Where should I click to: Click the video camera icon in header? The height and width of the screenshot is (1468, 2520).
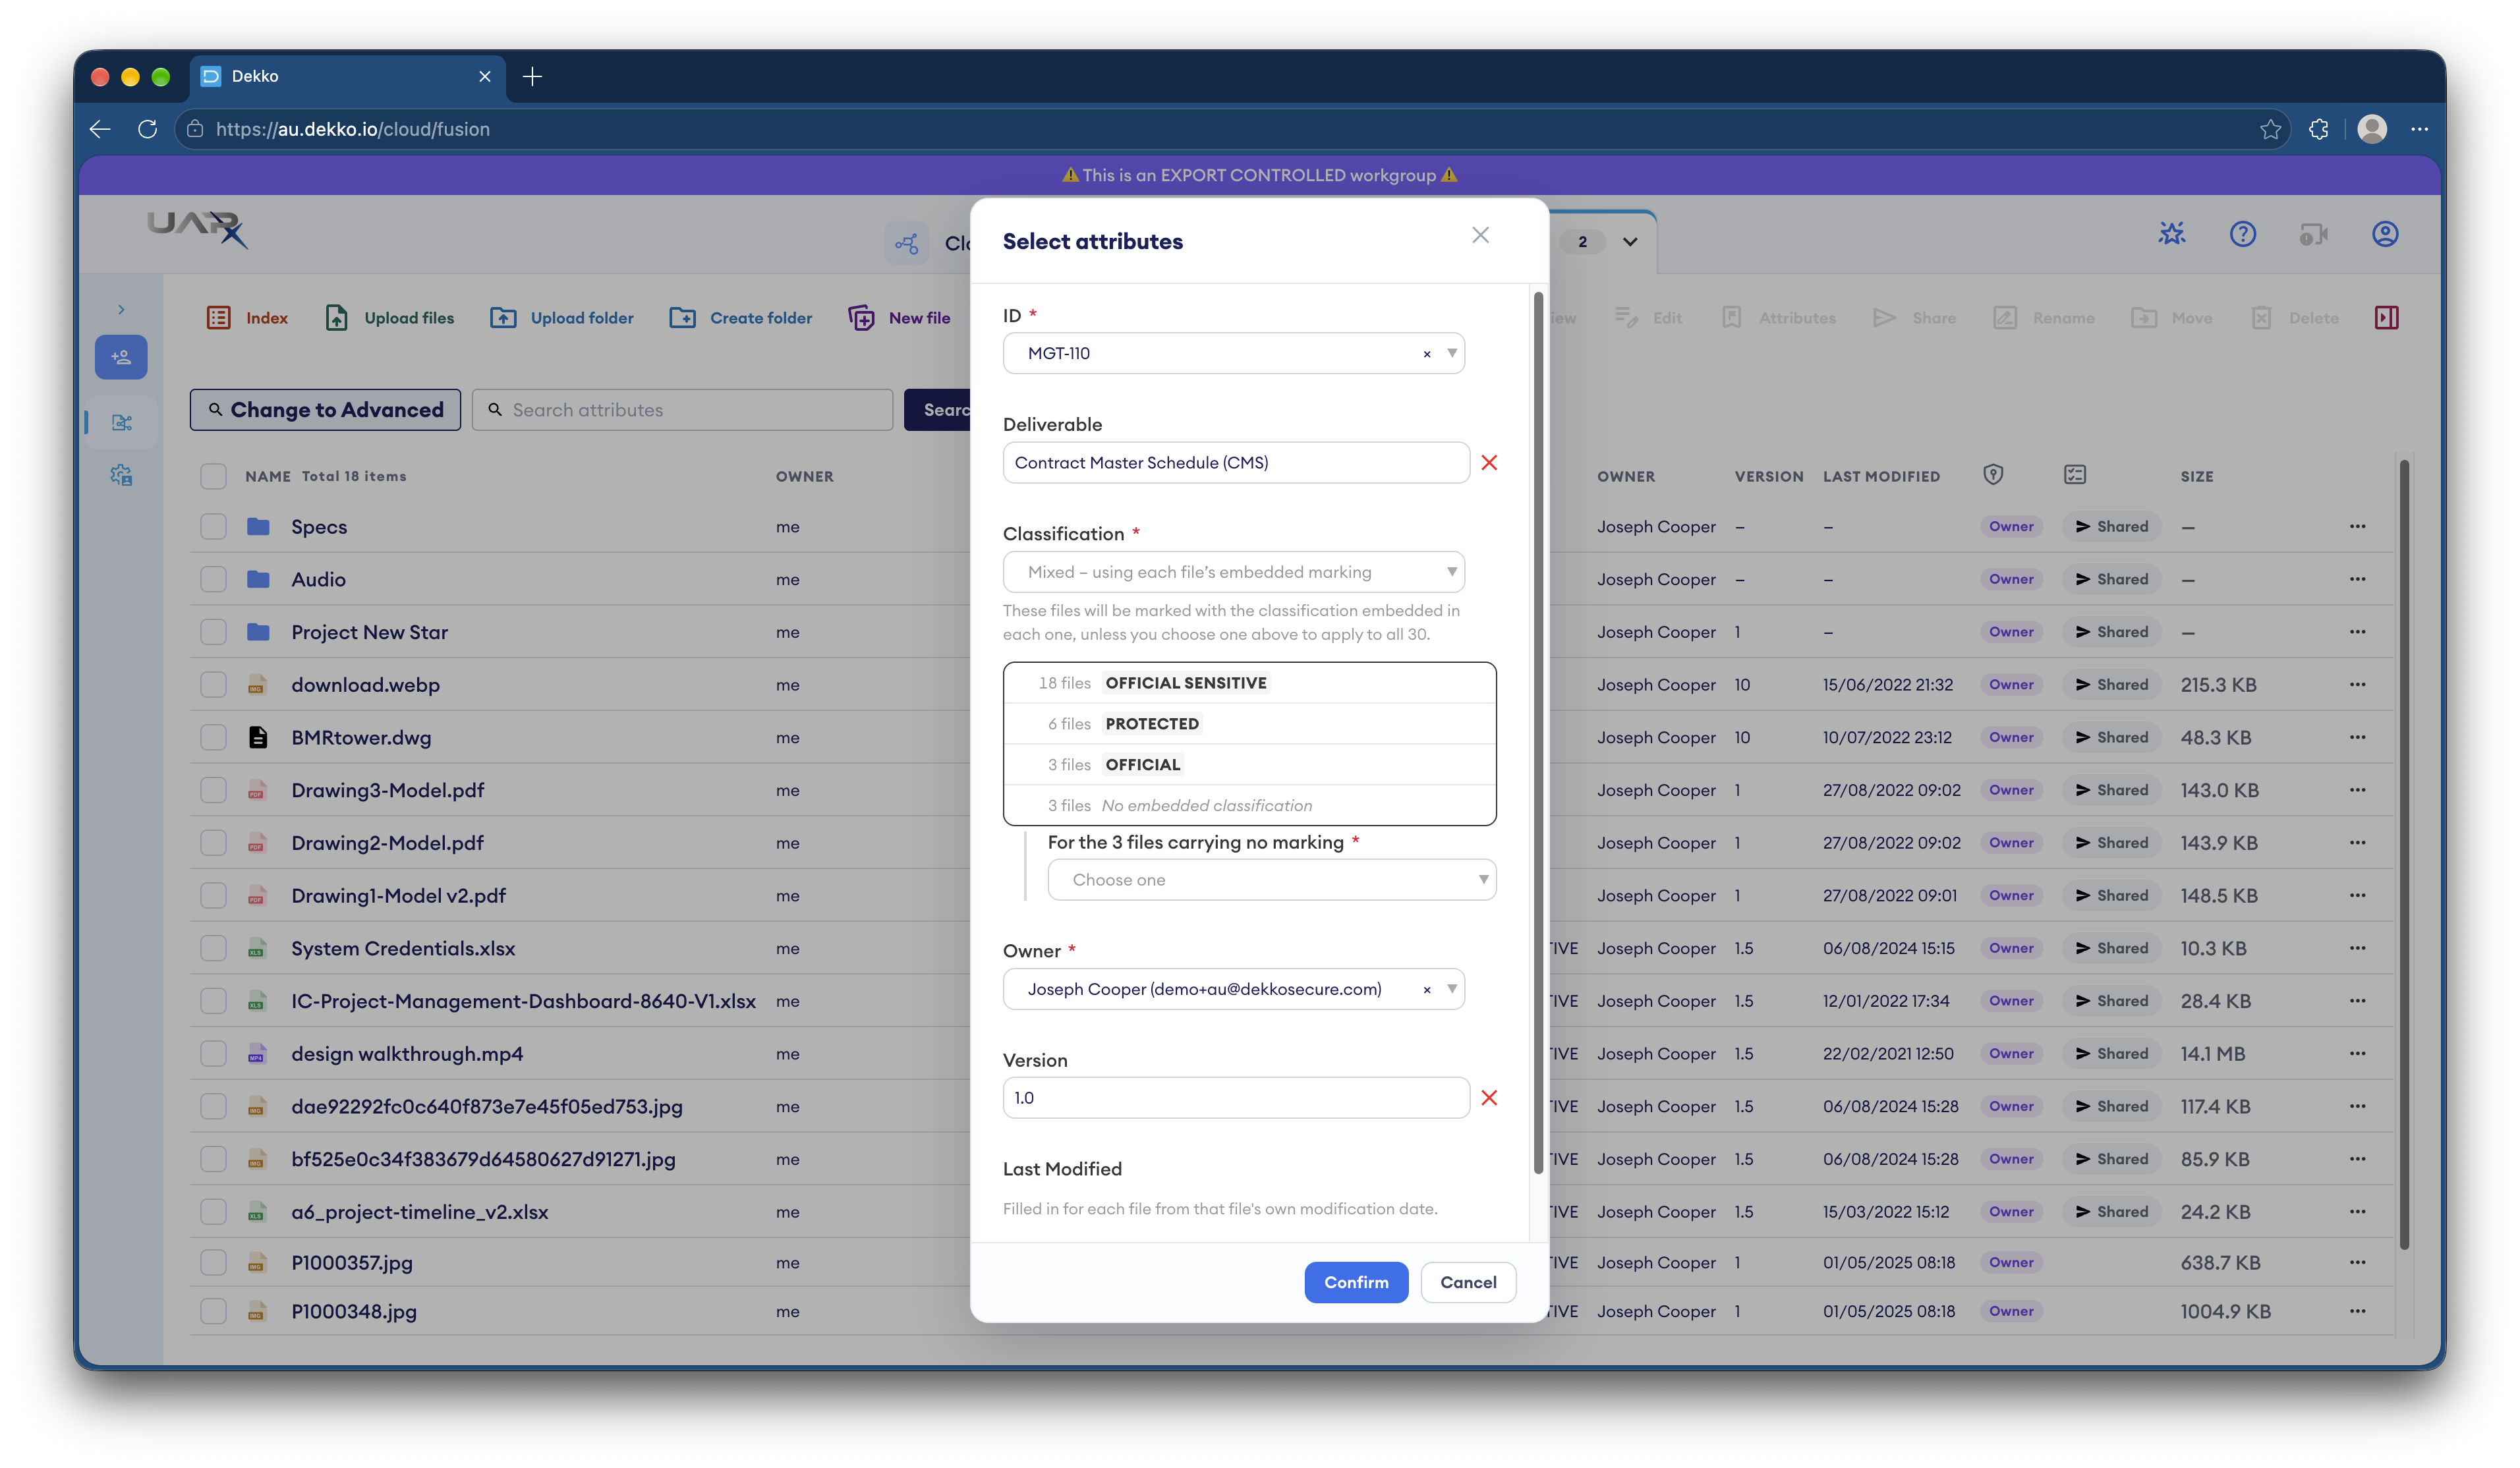2313,234
